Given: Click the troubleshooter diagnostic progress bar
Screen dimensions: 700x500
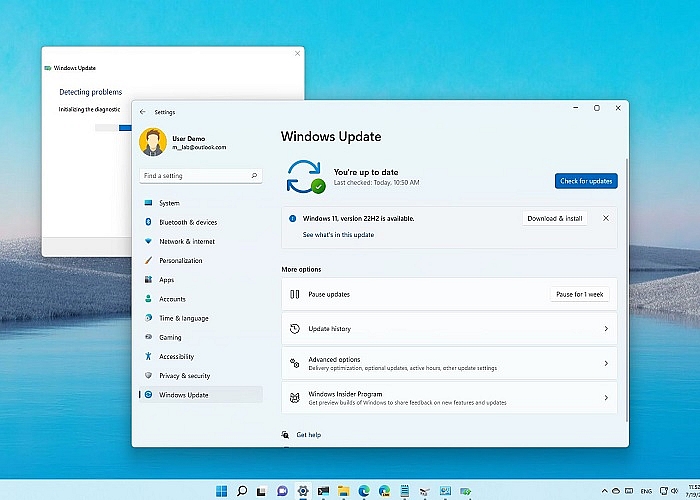Looking at the screenshot, I should pos(113,128).
